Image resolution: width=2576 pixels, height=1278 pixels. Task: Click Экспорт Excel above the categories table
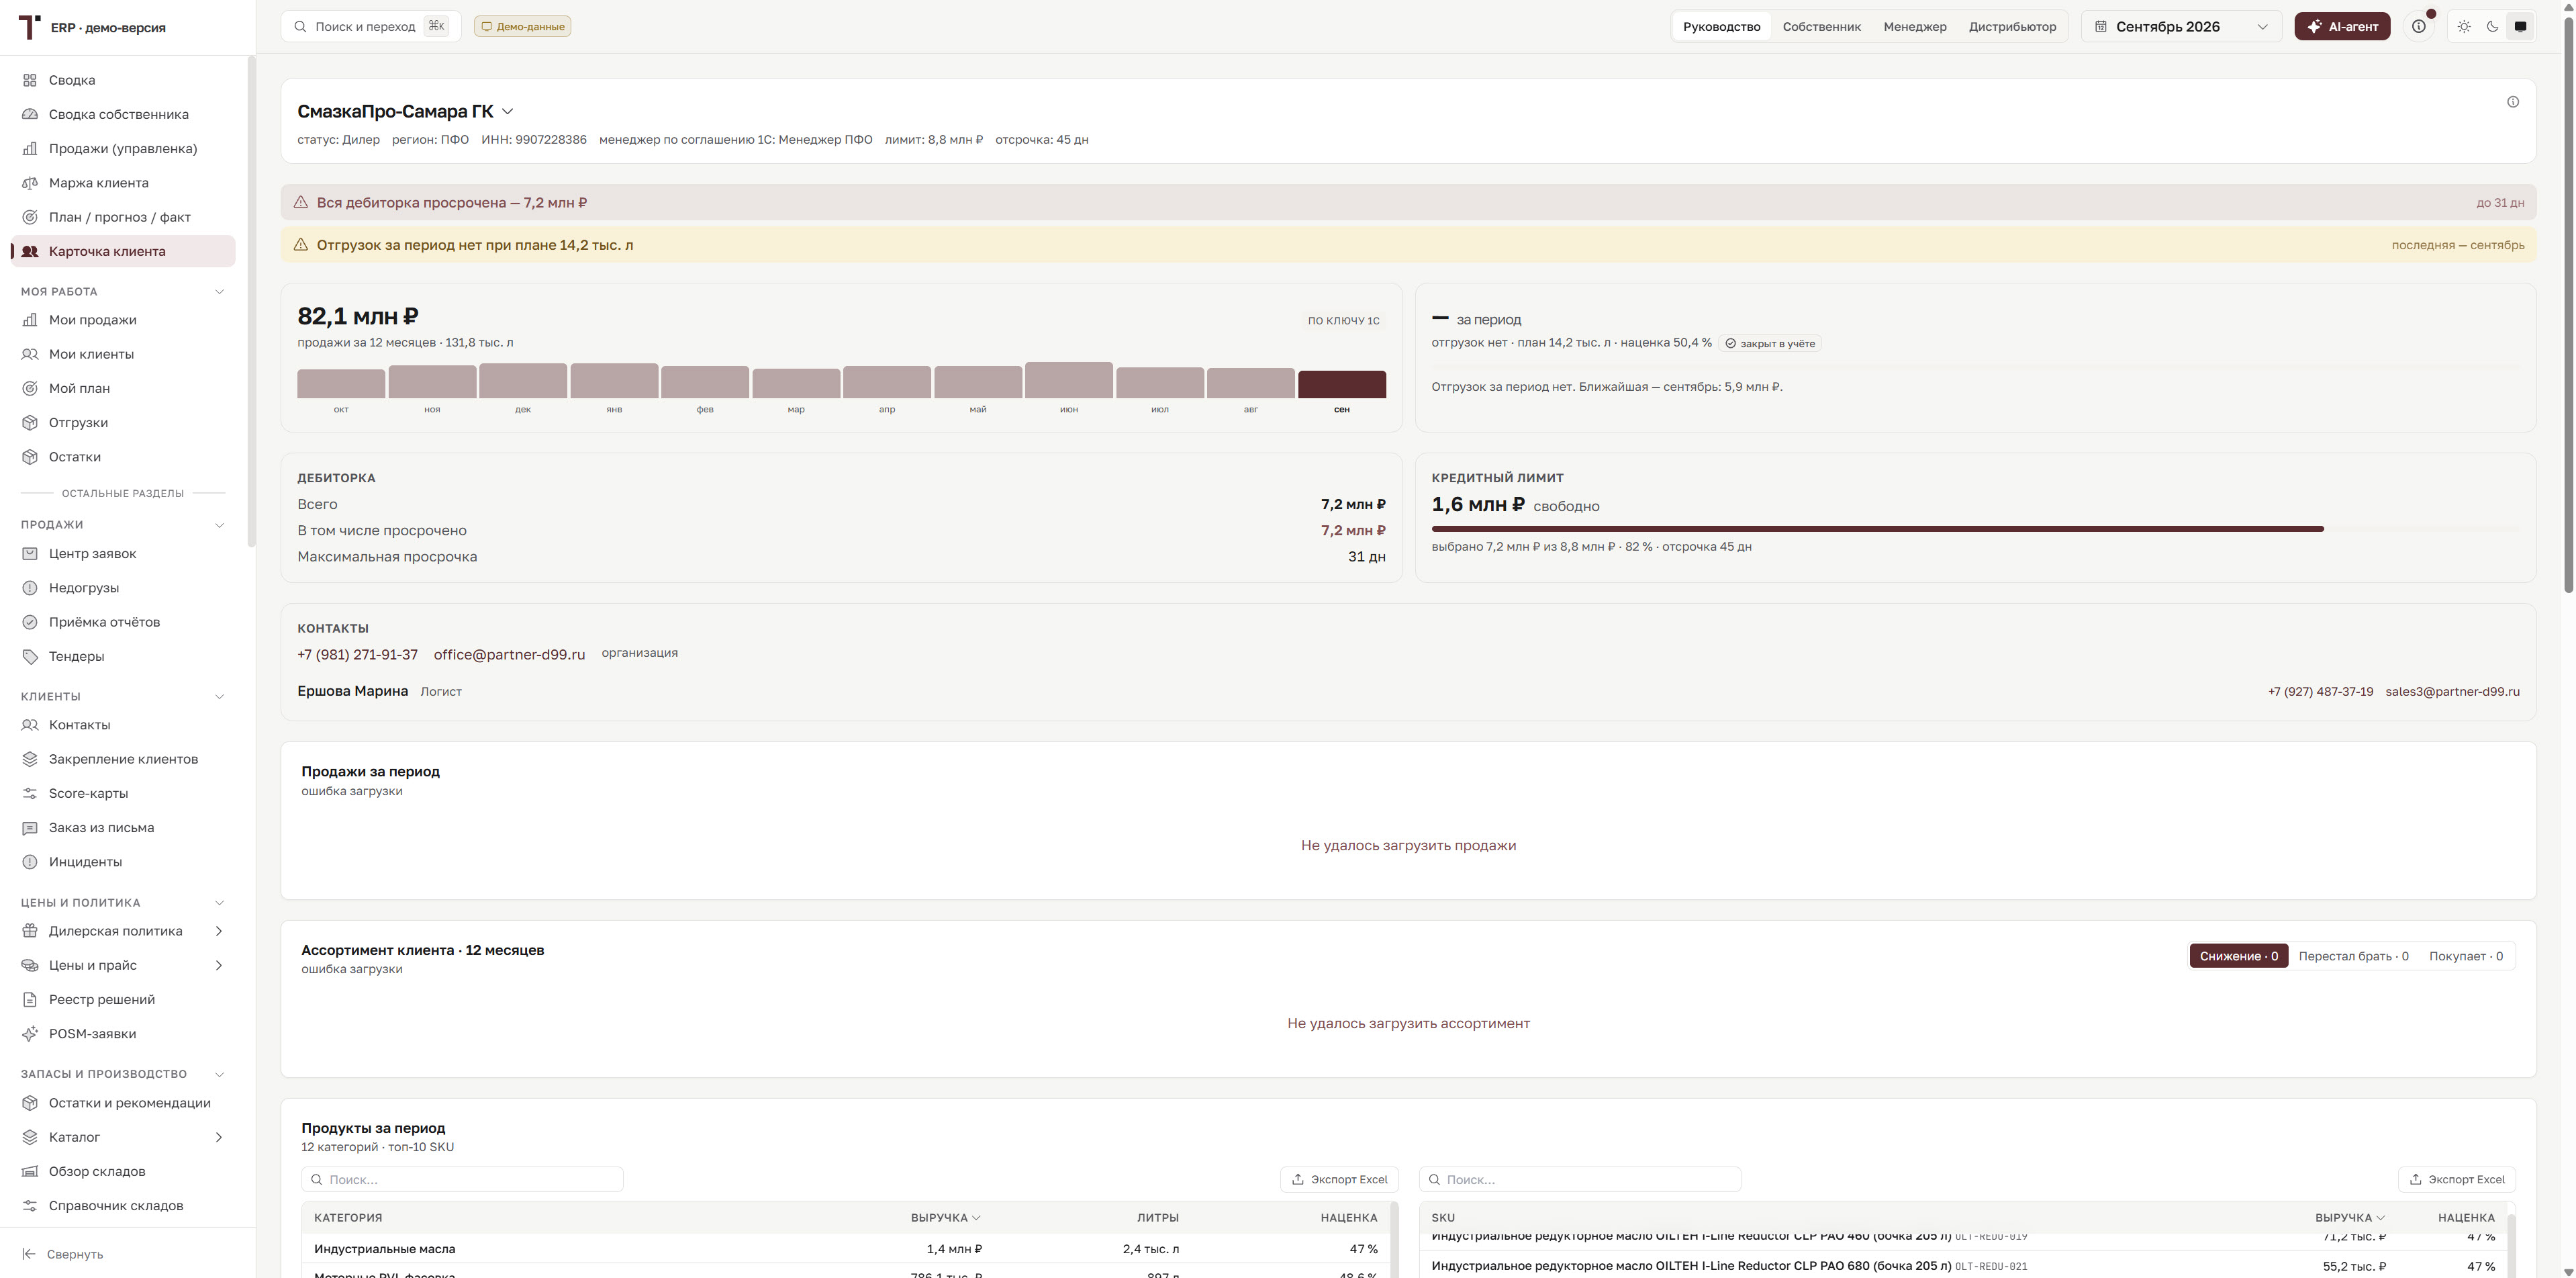1339,1179
